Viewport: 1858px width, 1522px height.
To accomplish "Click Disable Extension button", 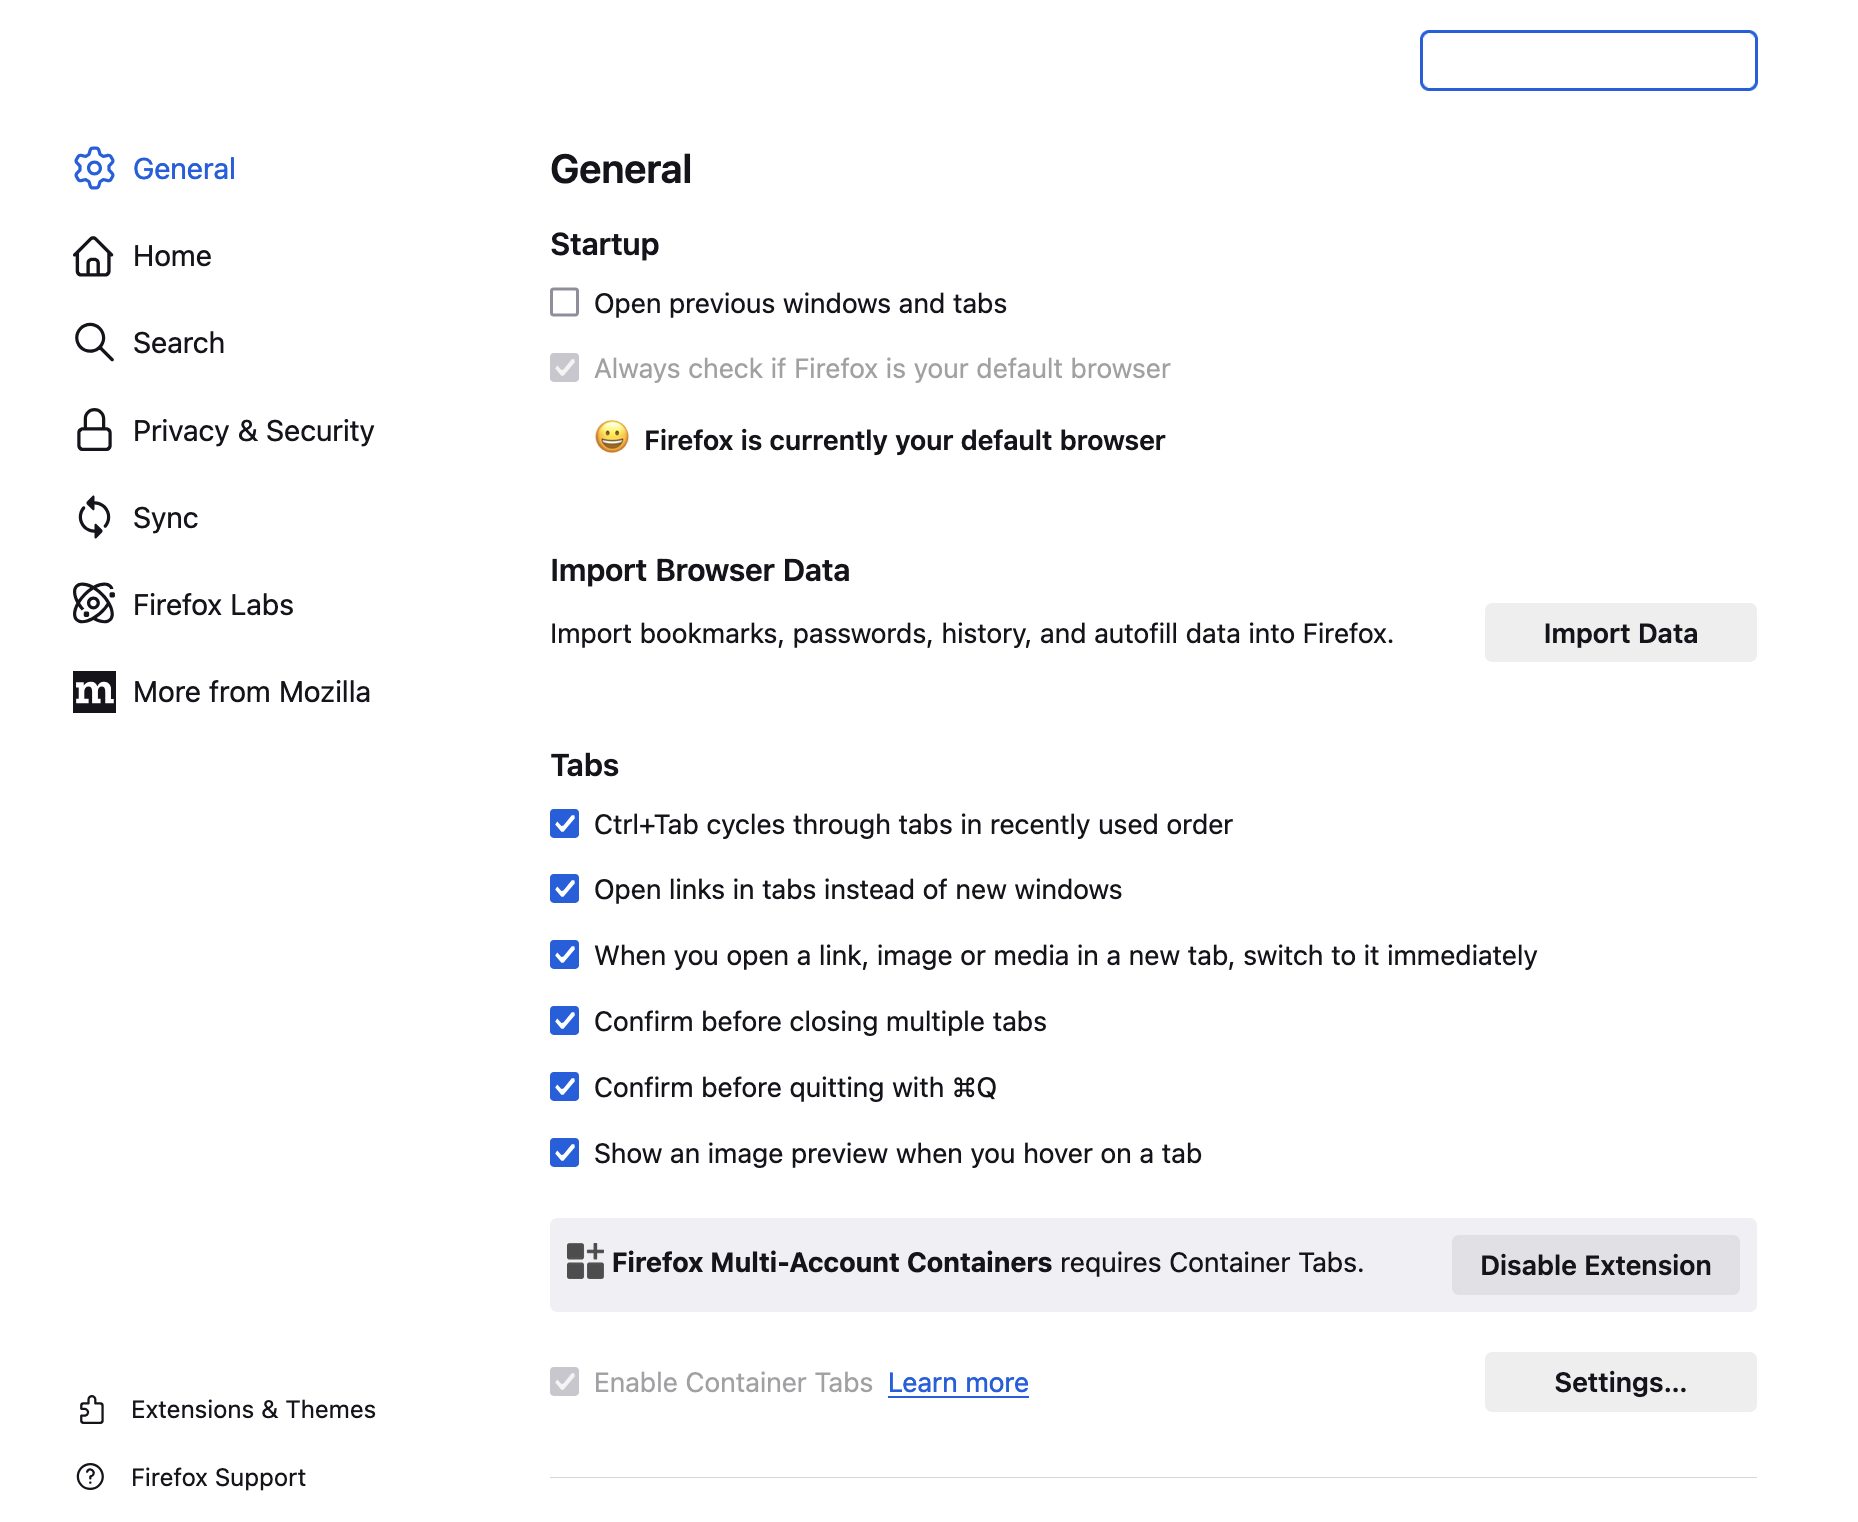I will click(1595, 1265).
